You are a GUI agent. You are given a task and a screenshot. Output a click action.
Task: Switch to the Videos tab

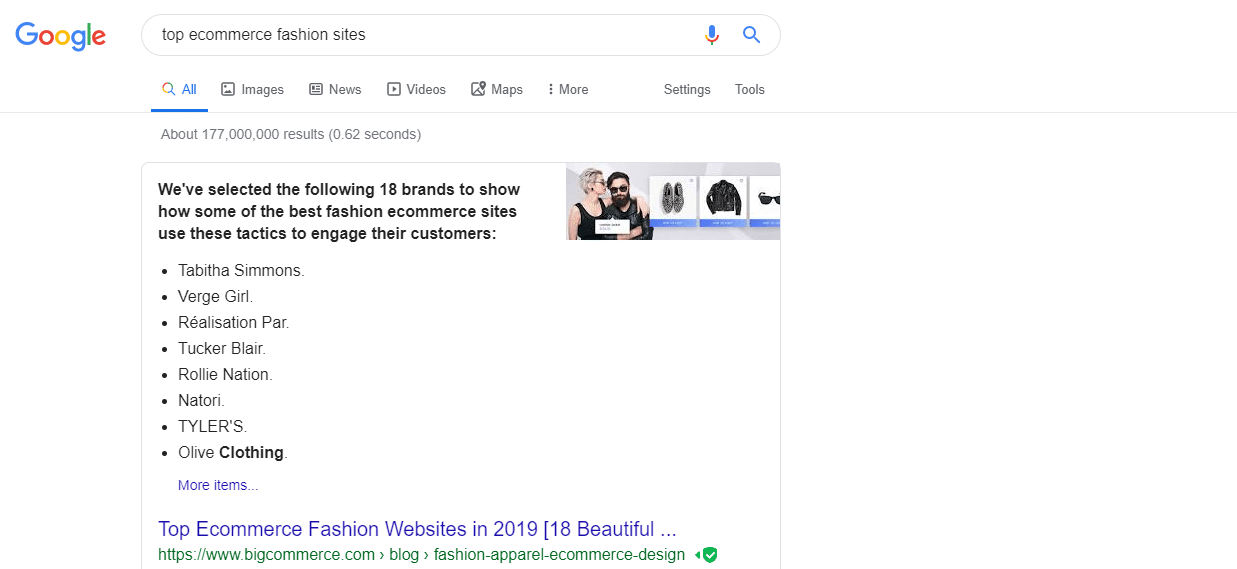point(417,90)
